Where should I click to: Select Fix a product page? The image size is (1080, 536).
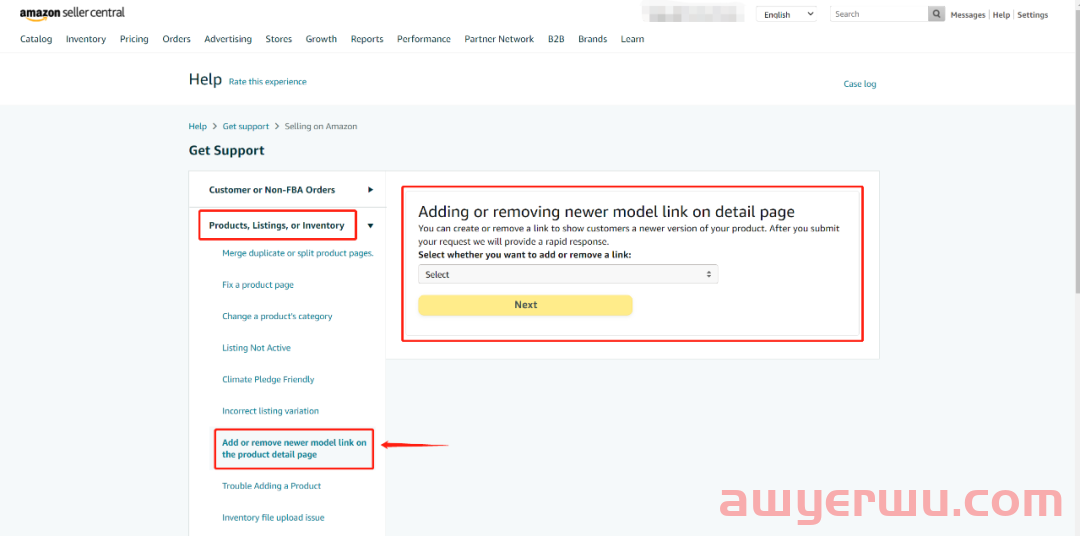(258, 285)
